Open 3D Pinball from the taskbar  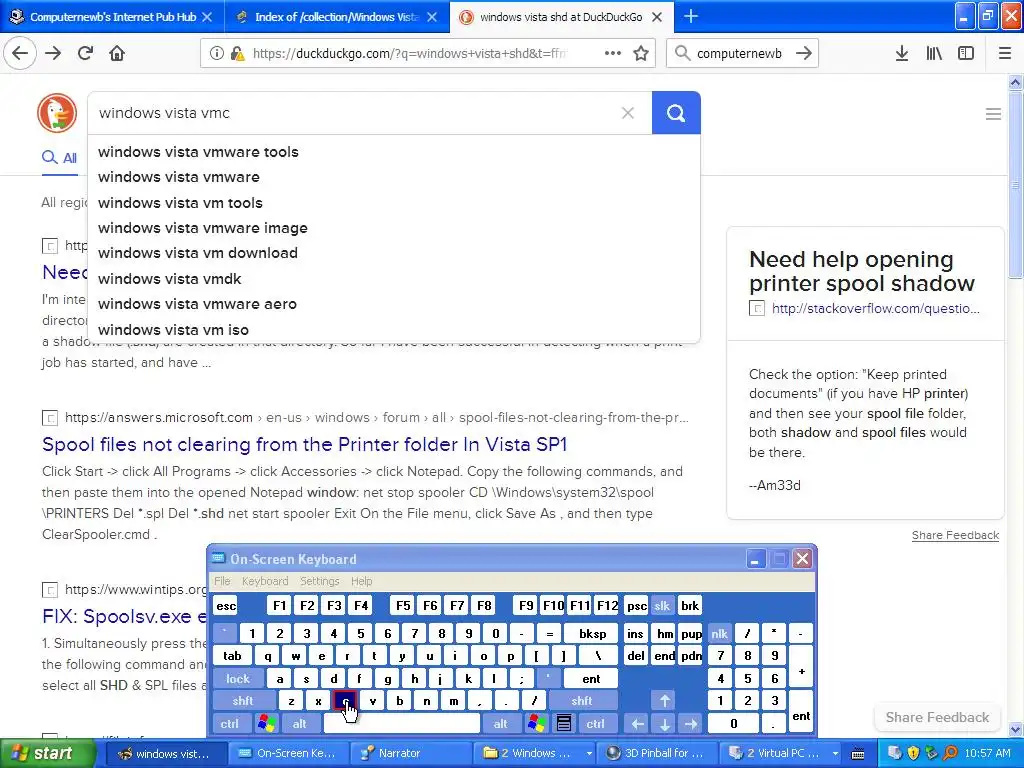point(657,753)
